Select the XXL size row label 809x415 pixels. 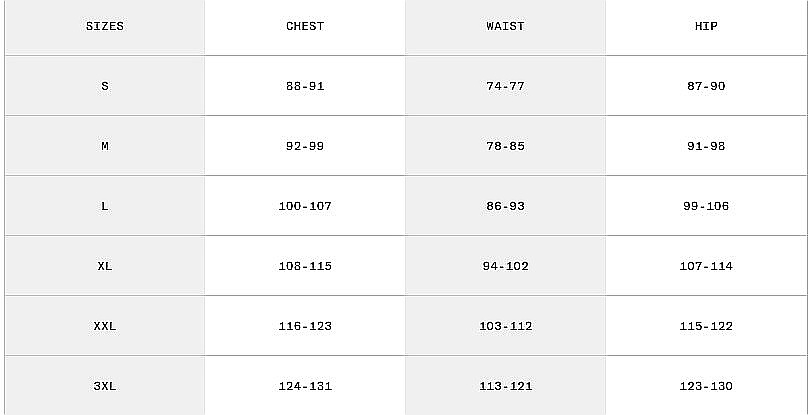coord(105,326)
